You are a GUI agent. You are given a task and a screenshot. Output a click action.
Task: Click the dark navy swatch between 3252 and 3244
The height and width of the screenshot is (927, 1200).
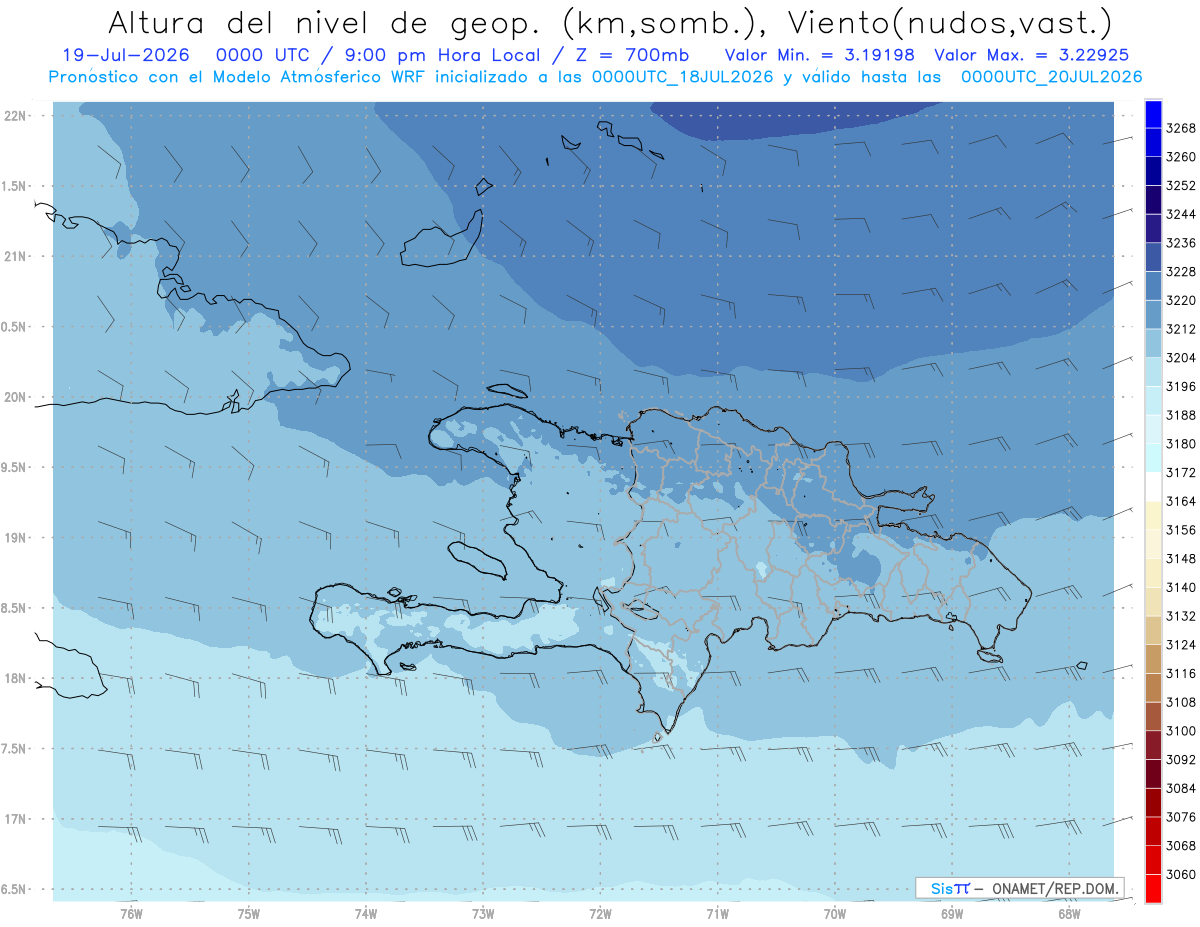pos(1153,200)
